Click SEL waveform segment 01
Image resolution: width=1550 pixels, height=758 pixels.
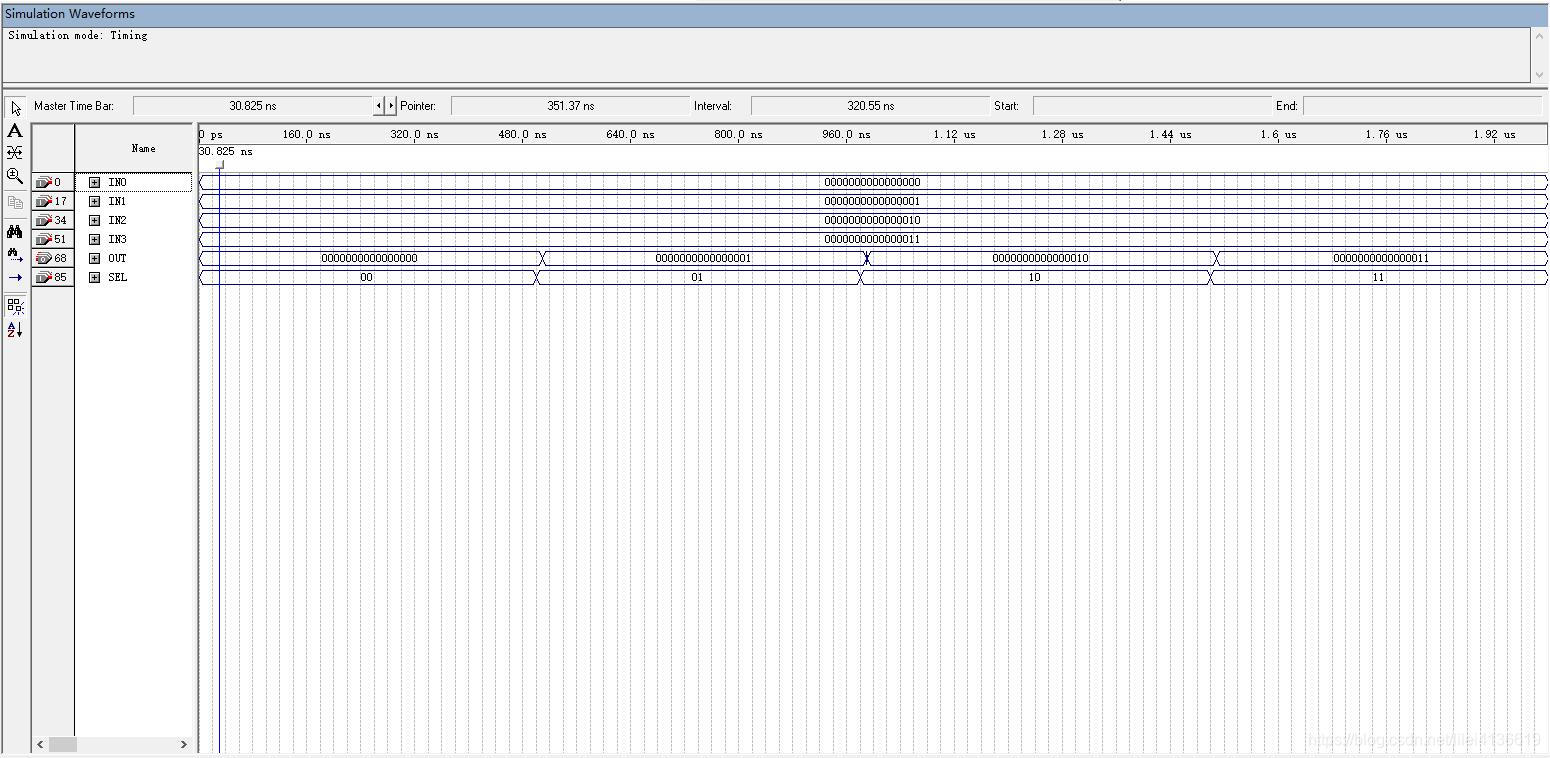pyautogui.click(x=697, y=277)
